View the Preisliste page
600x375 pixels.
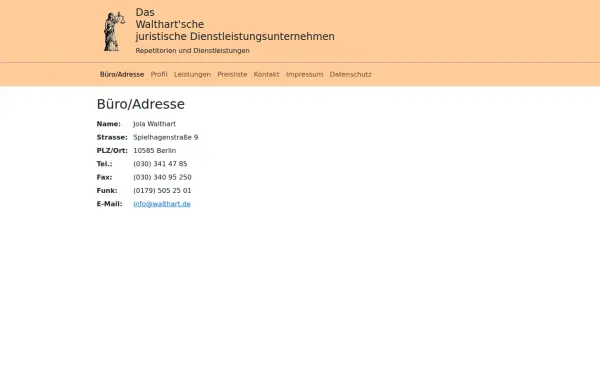[232, 74]
